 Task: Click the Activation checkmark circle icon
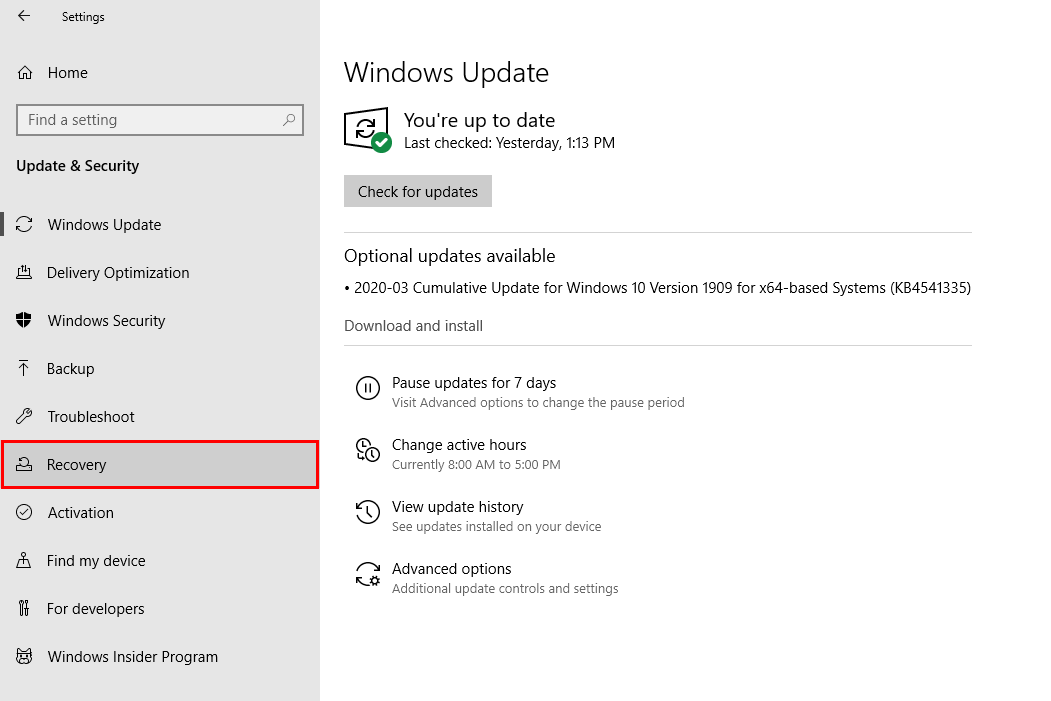24,512
